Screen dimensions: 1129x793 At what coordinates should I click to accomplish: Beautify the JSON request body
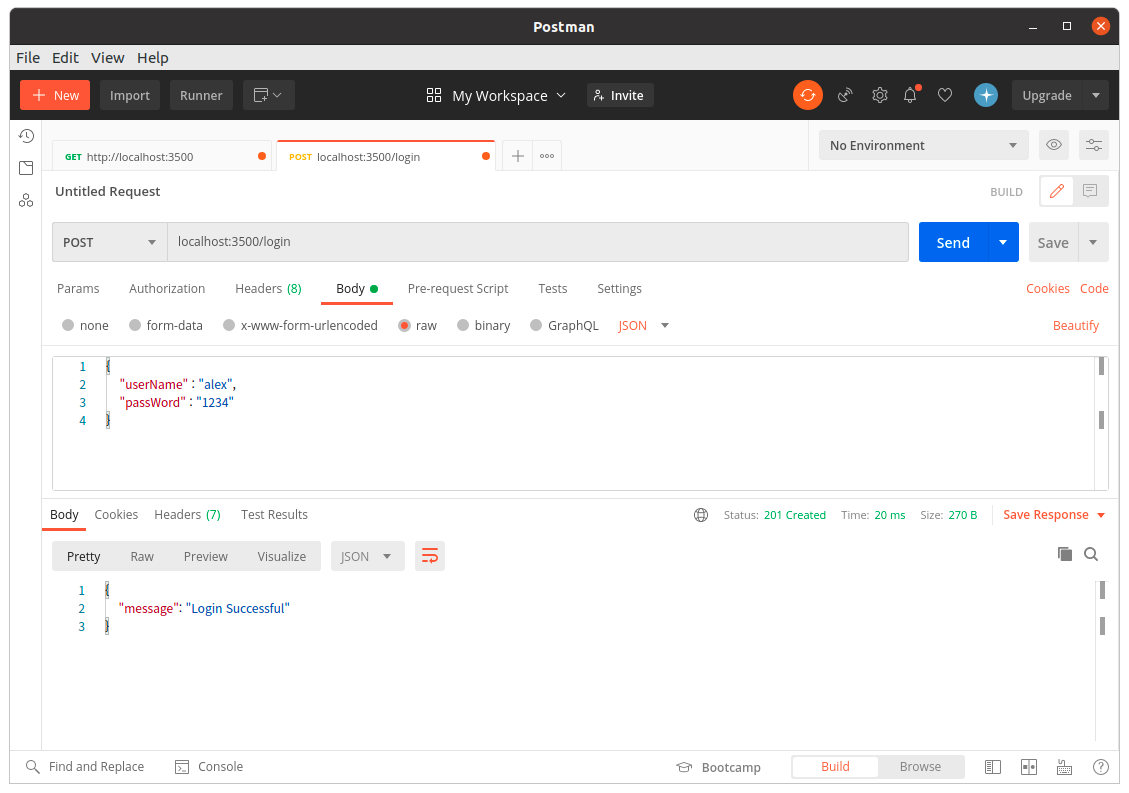pos(1076,325)
